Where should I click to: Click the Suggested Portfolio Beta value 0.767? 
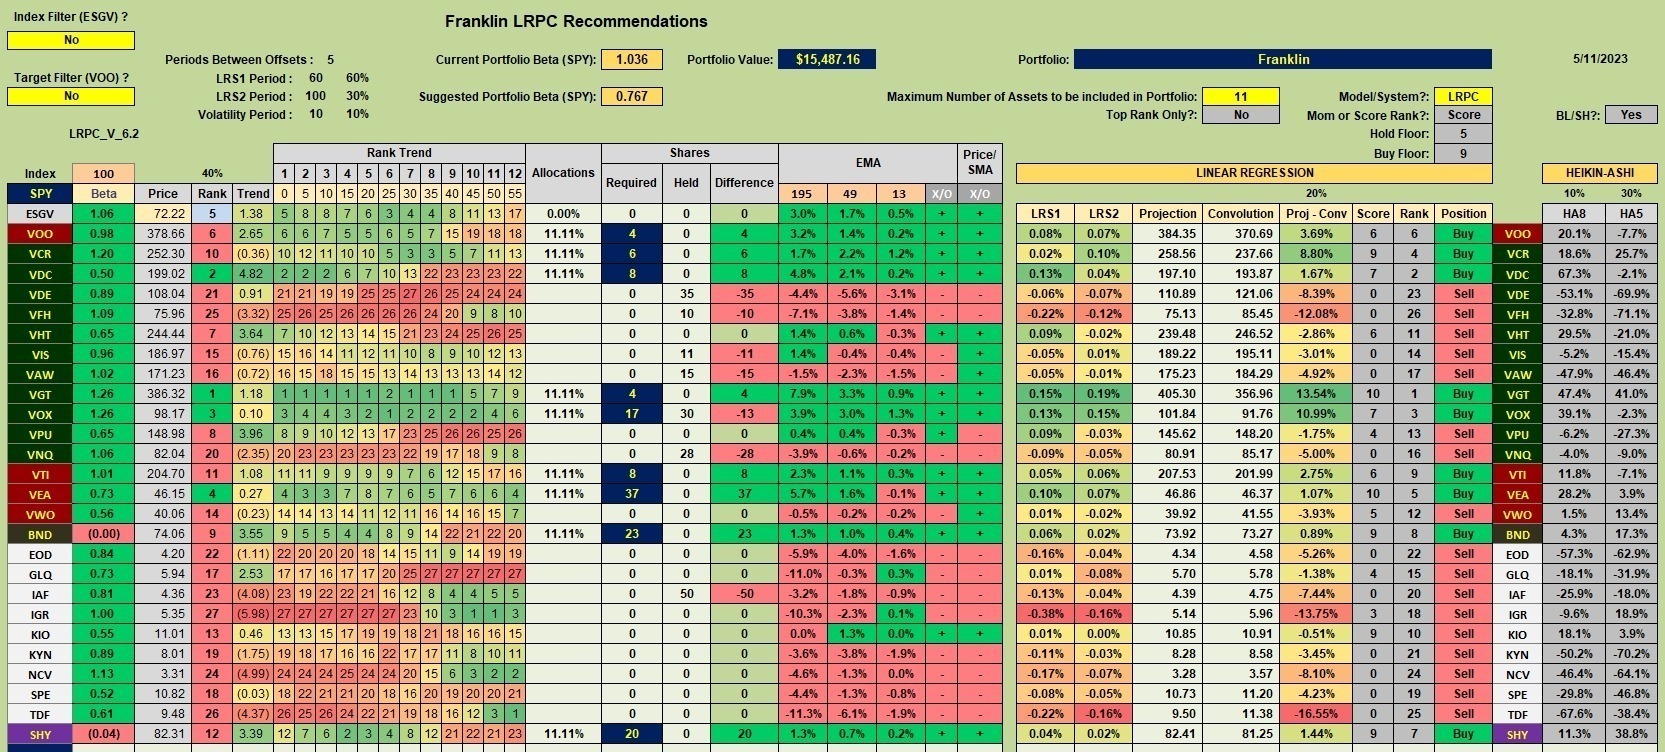[x=632, y=96]
